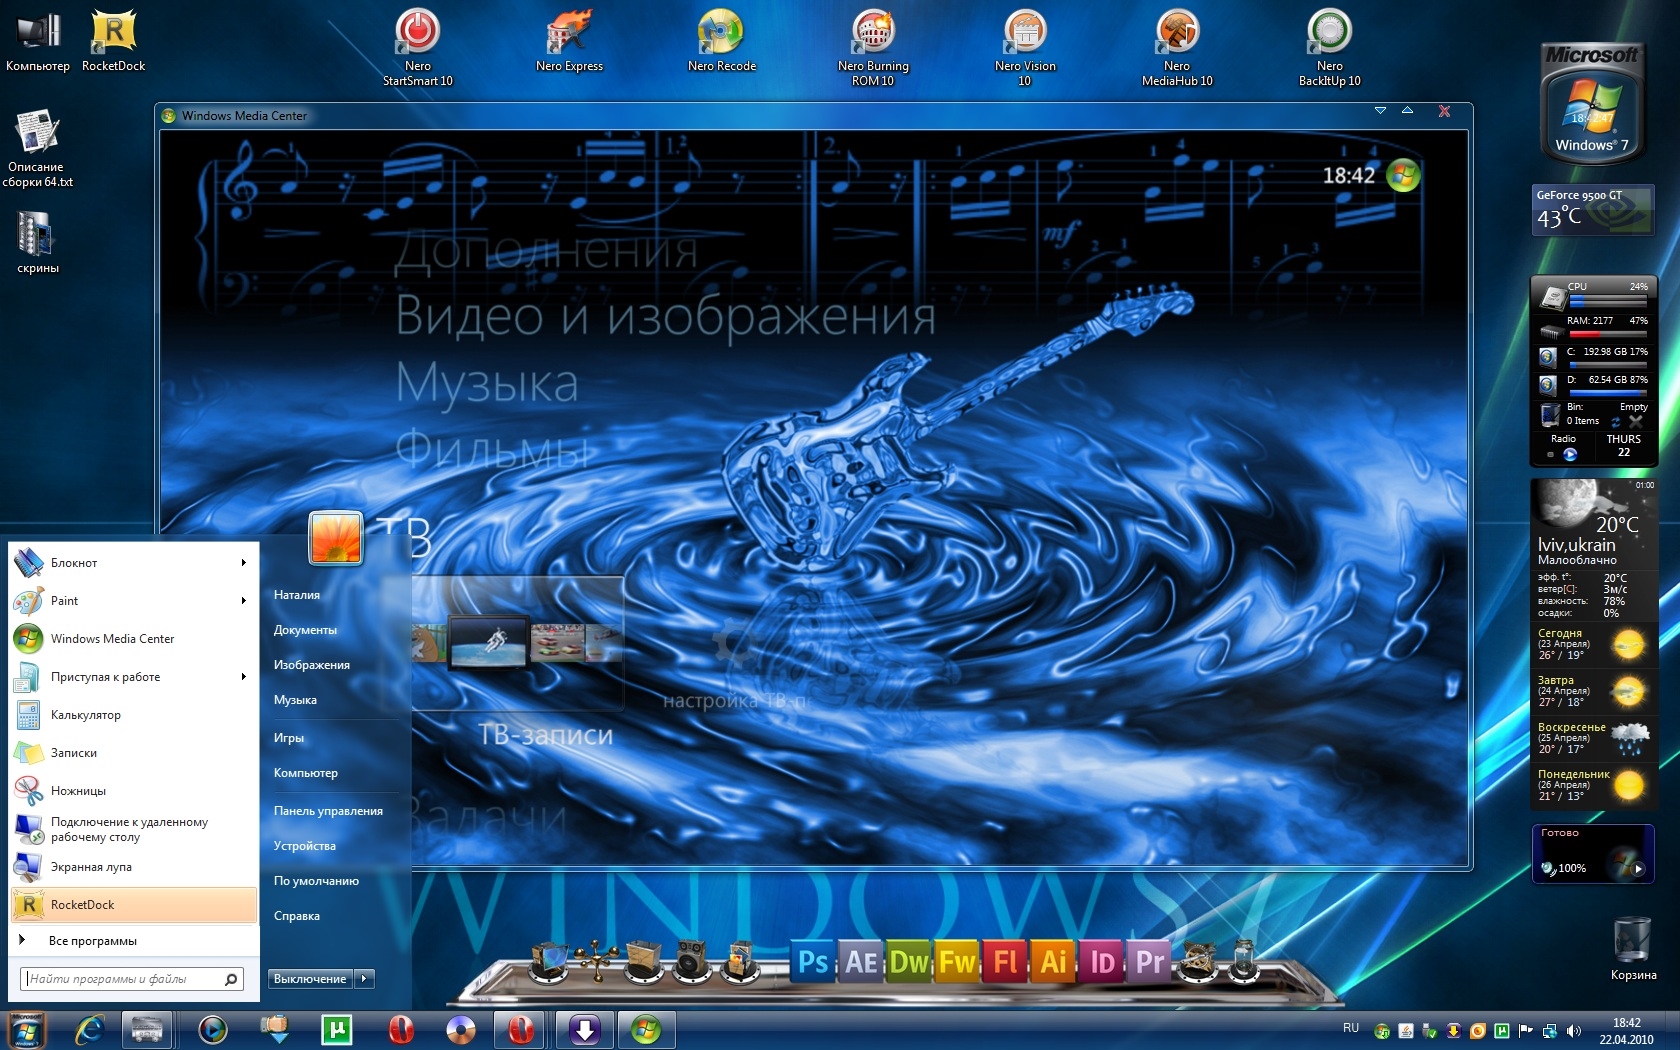This screenshot has height=1050, width=1680.
Task: Click the Выключение shutdown button
Action: [x=310, y=979]
